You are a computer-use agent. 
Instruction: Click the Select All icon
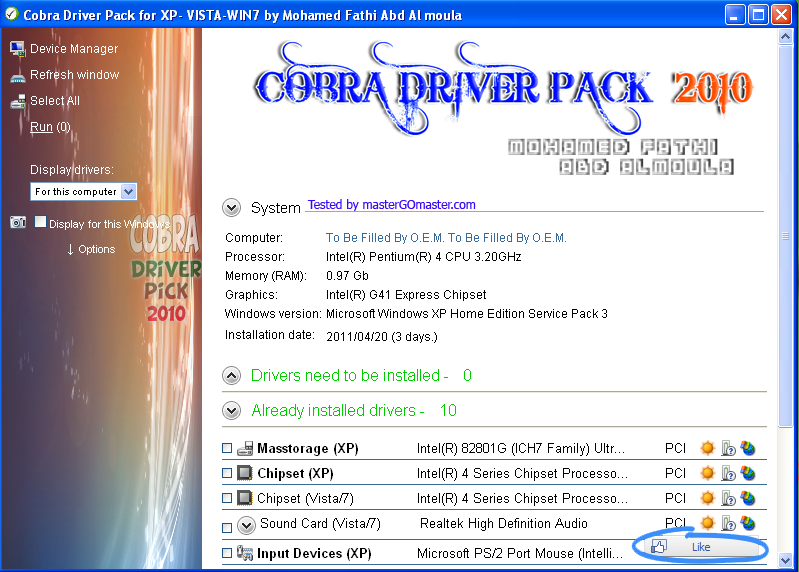18,101
